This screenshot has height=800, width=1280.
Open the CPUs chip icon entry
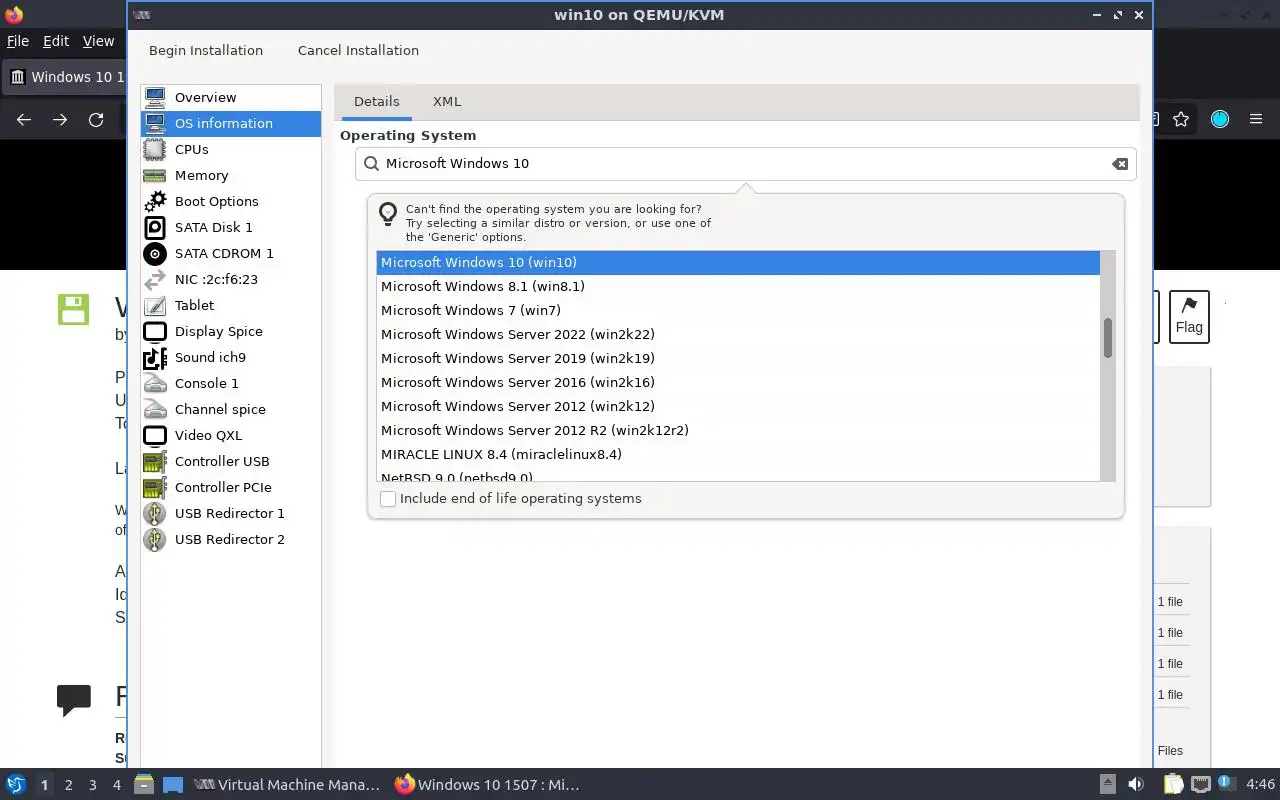pyautogui.click(x=155, y=149)
